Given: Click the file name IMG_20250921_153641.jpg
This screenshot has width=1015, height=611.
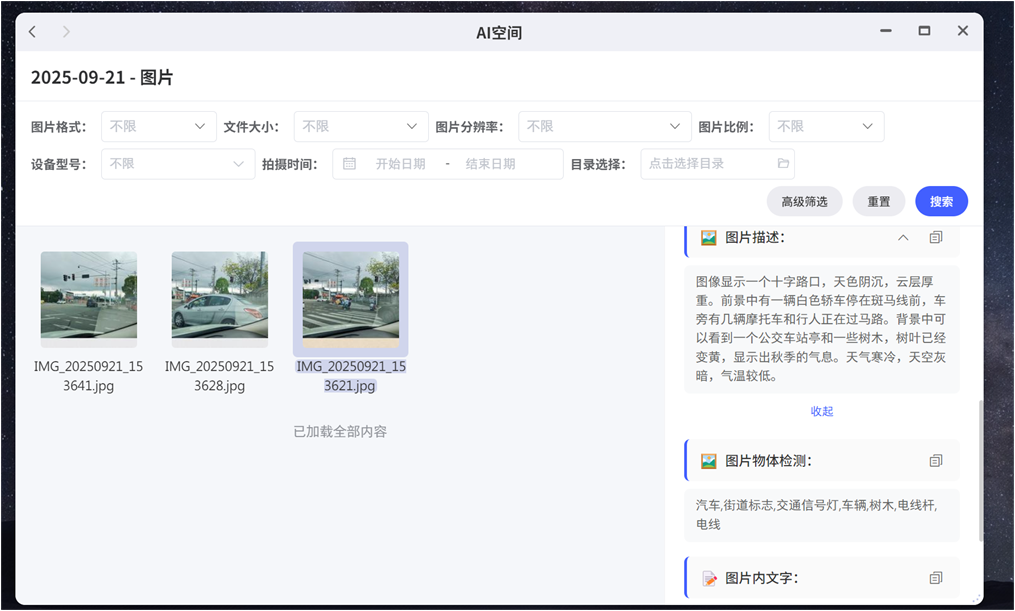Looking at the screenshot, I should [89, 376].
